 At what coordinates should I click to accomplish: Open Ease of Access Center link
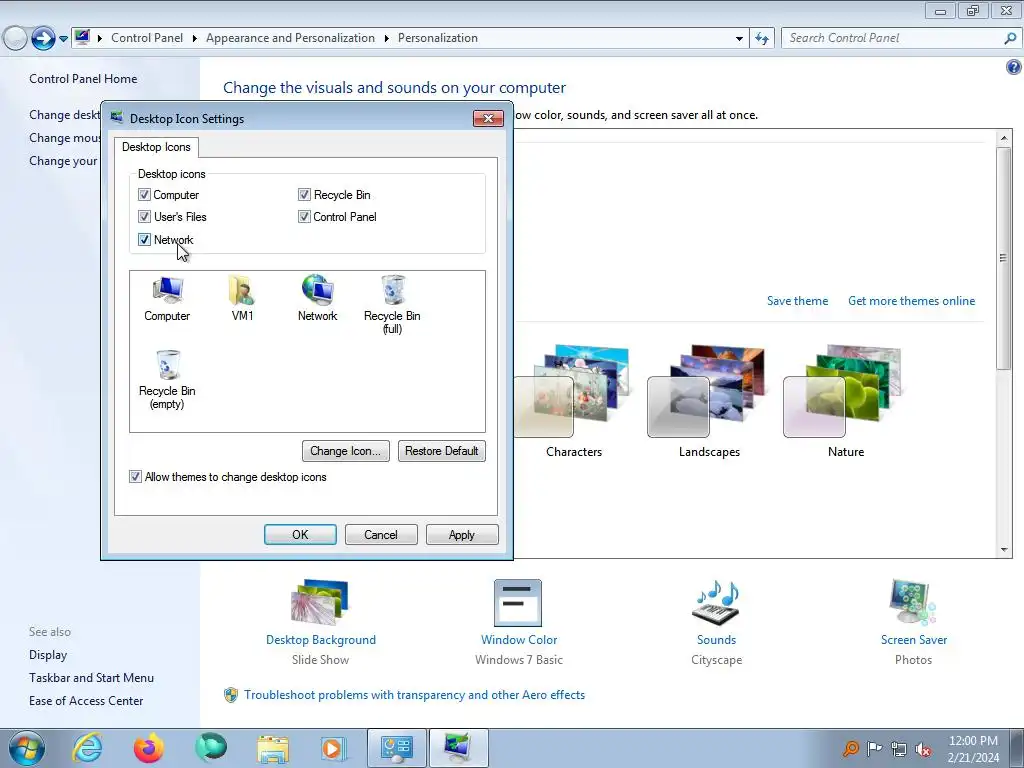coord(86,701)
